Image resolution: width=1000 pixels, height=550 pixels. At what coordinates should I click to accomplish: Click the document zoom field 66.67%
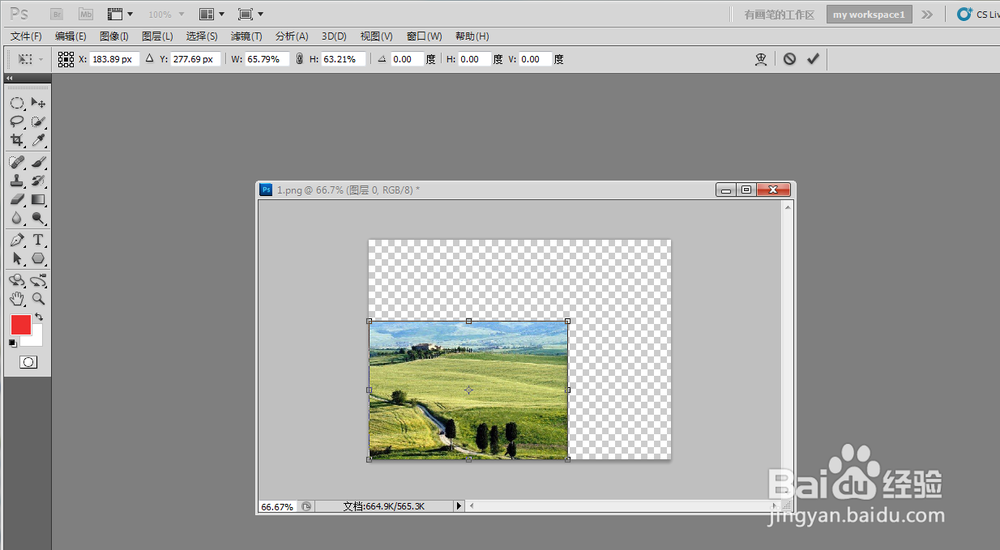click(x=277, y=507)
